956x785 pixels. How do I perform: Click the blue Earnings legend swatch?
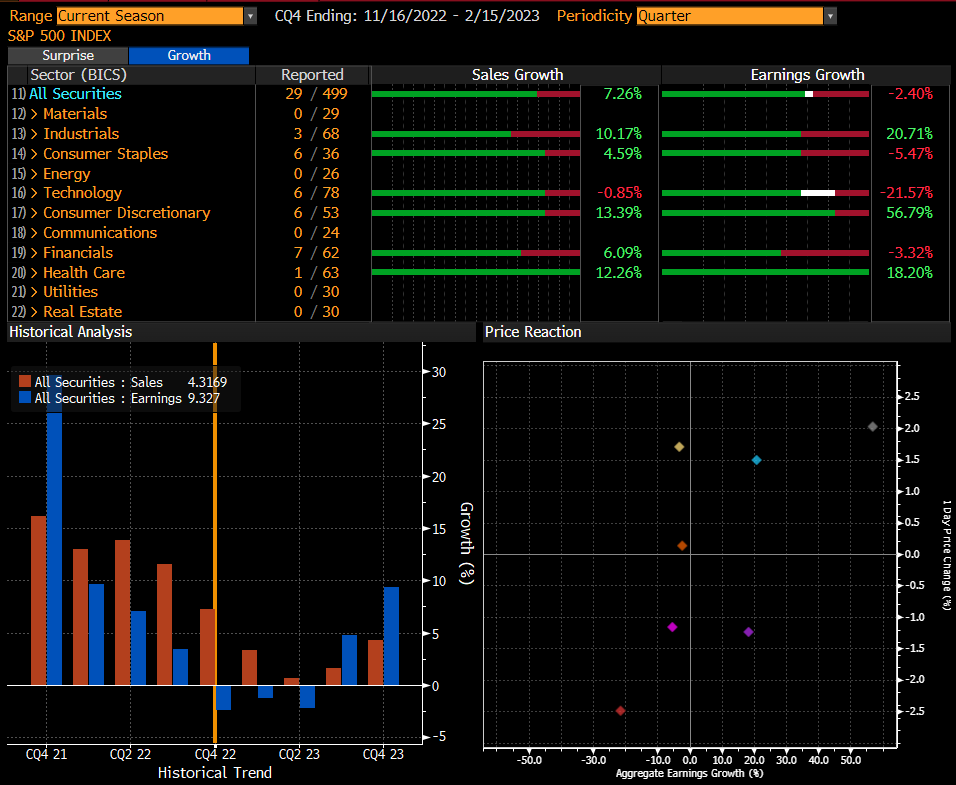click(x=25, y=398)
